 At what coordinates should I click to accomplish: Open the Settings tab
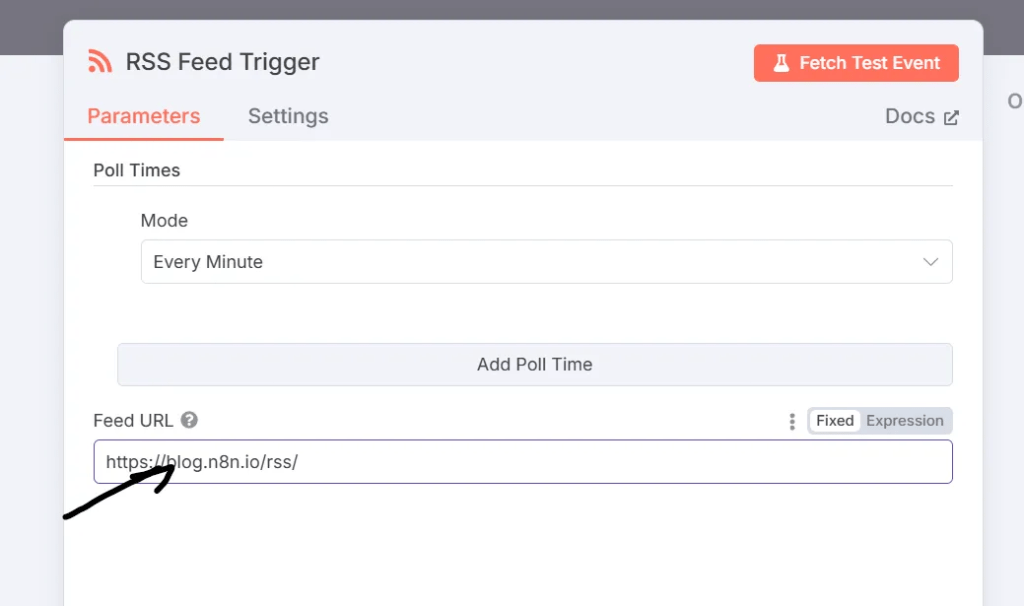point(288,116)
